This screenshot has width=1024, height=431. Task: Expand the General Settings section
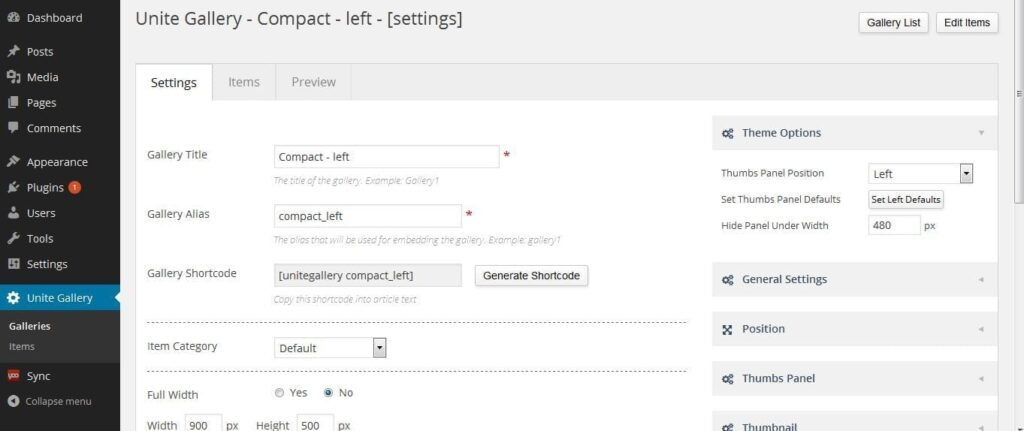tap(855, 279)
